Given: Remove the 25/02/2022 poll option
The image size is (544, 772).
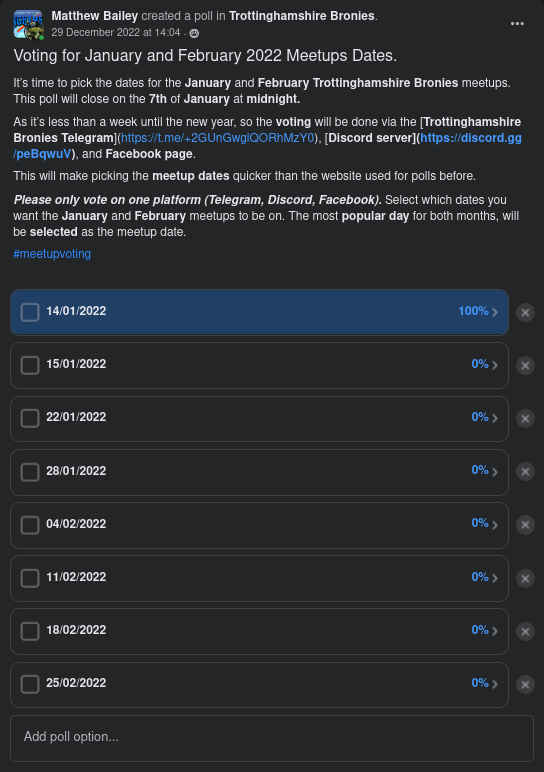Looking at the screenshot, I should click(525, 684).
